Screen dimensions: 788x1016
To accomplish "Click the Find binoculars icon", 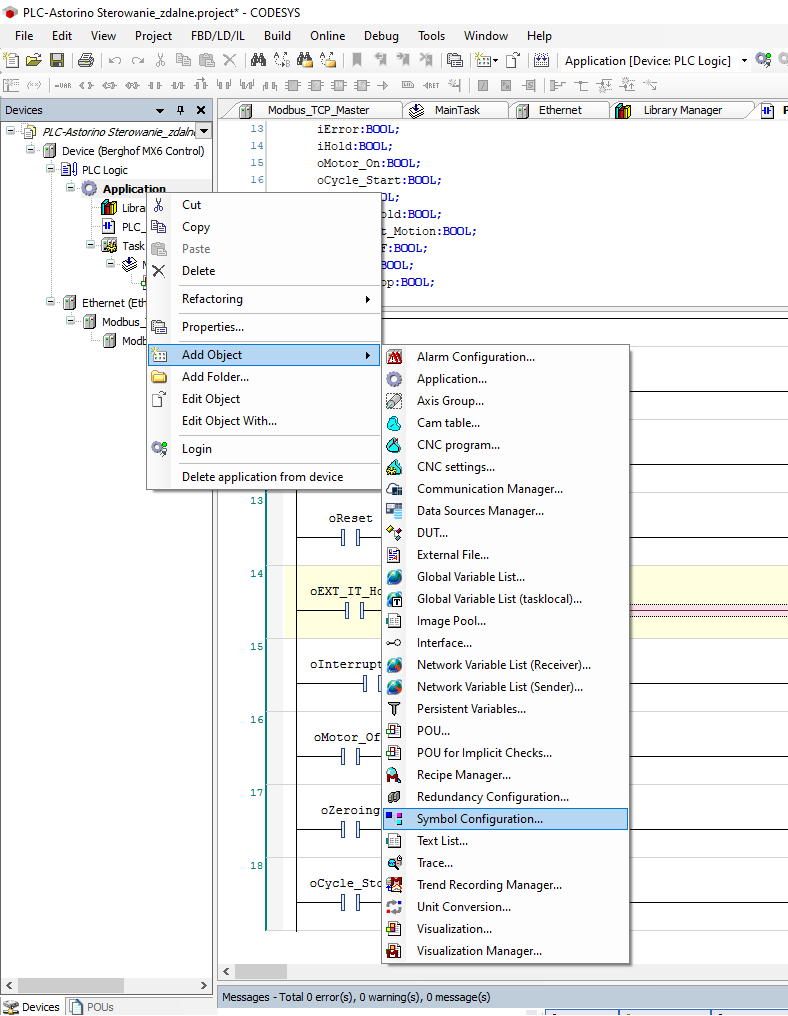I will pyautogui.click(x=259, y=60).
